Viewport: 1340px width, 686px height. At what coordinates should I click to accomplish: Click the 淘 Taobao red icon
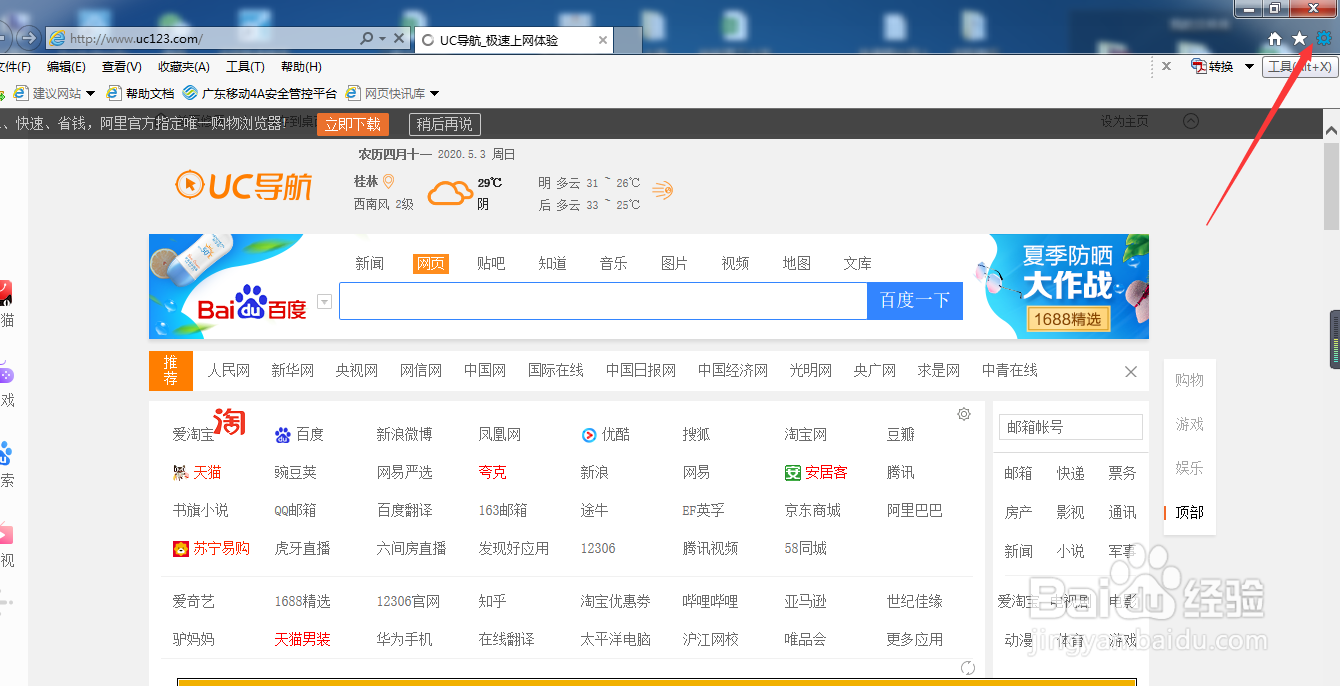pyautogui.click(x=230, y=421)
